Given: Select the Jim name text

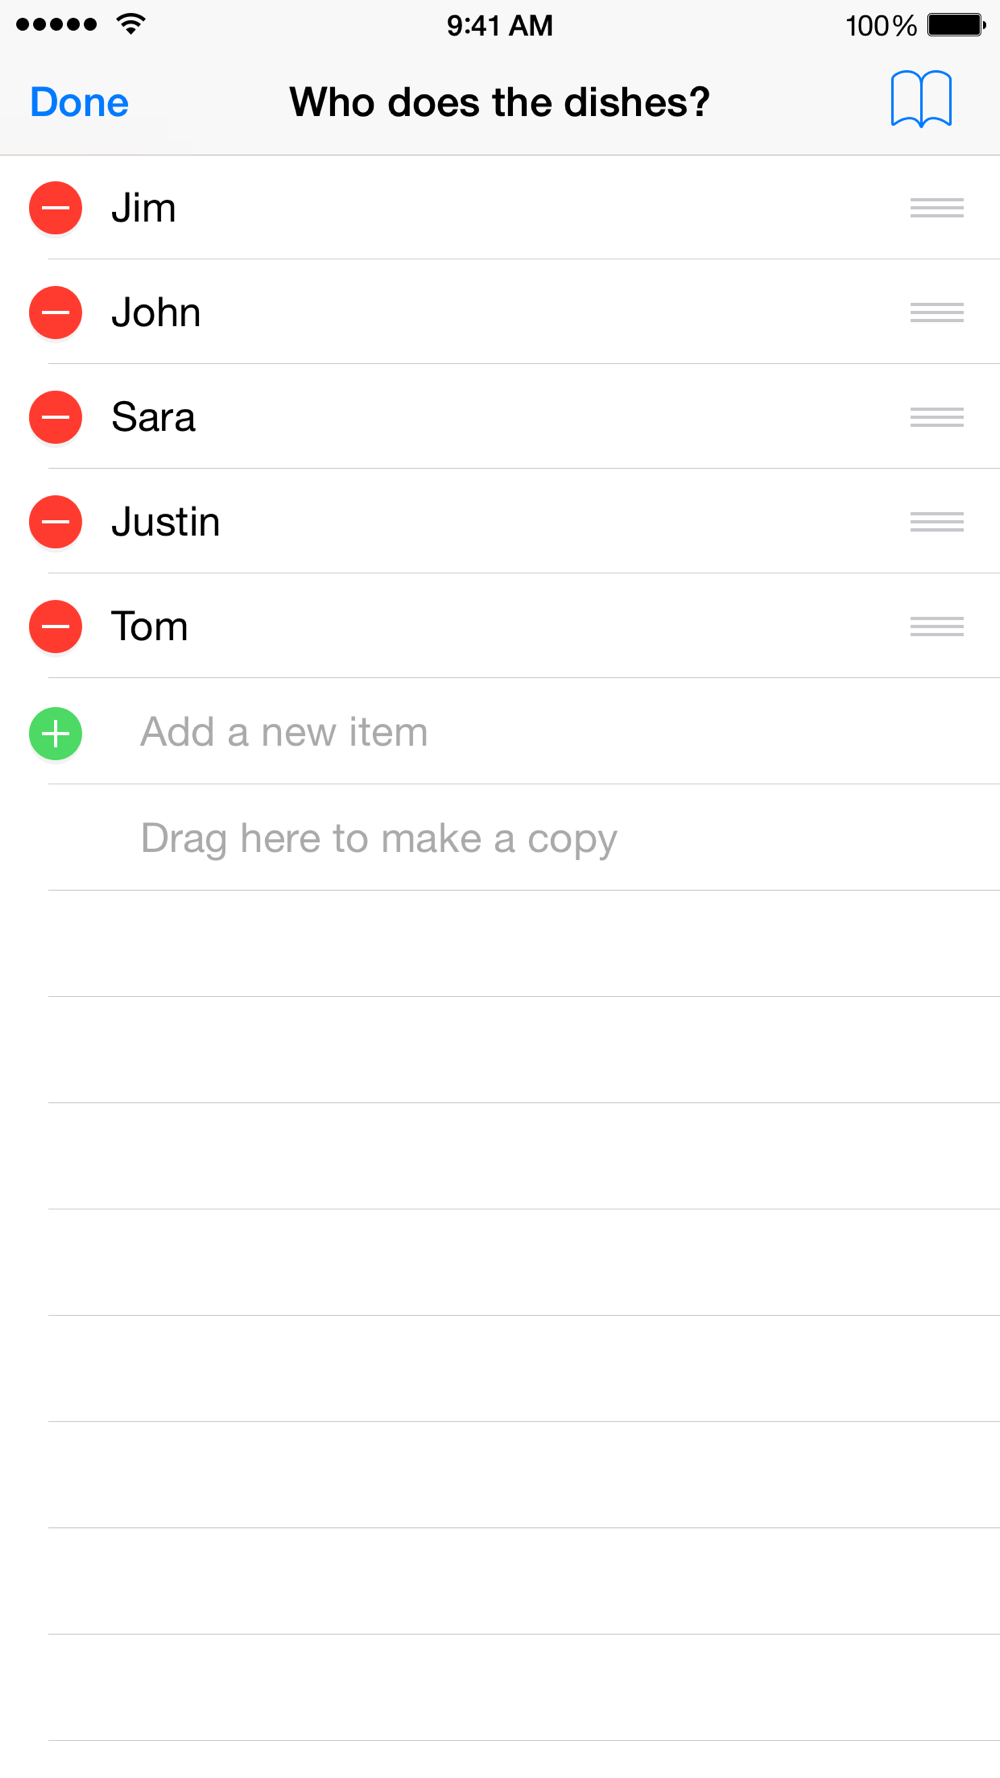Looking at the screenshot, I should point(143,208).
